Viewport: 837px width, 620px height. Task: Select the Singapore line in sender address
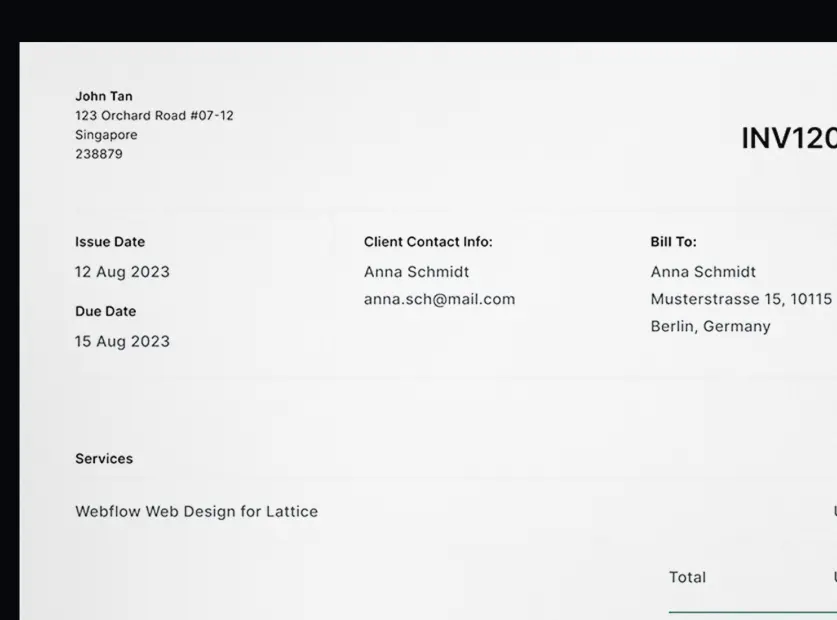106,134
